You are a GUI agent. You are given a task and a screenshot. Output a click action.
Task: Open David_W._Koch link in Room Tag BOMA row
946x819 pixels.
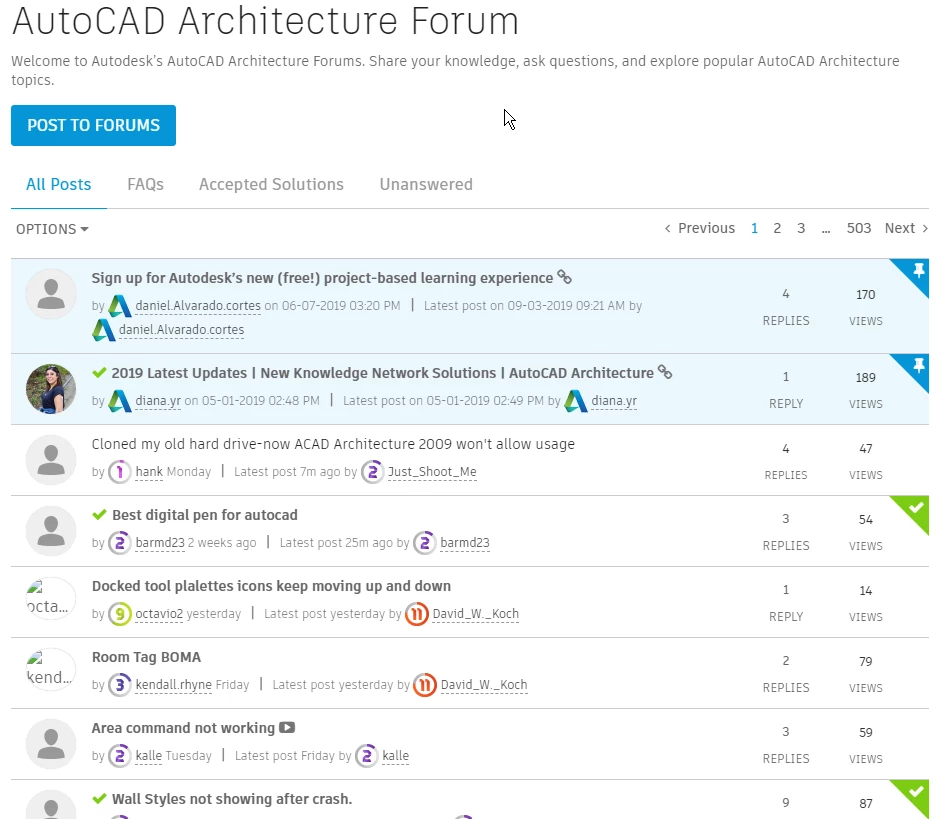[484, 684]
